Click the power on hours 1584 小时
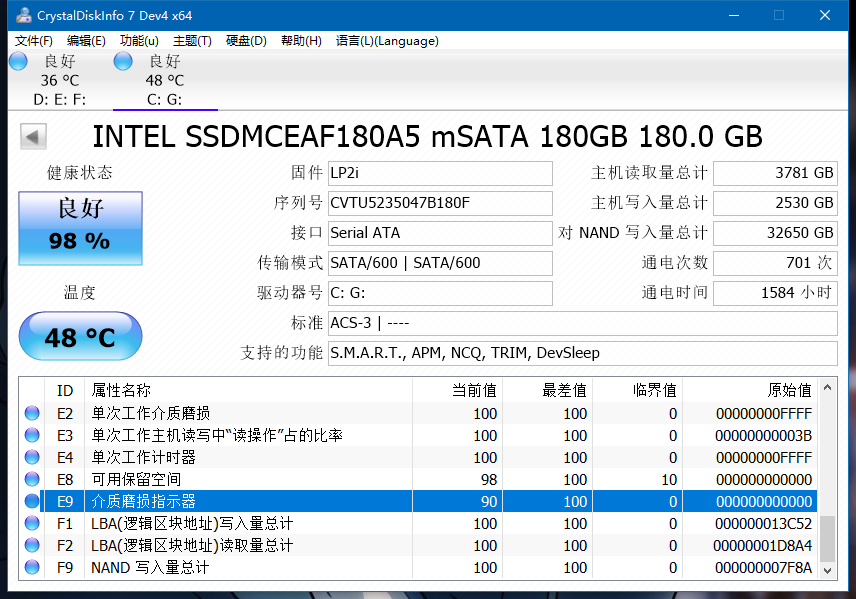 [775, 293]
